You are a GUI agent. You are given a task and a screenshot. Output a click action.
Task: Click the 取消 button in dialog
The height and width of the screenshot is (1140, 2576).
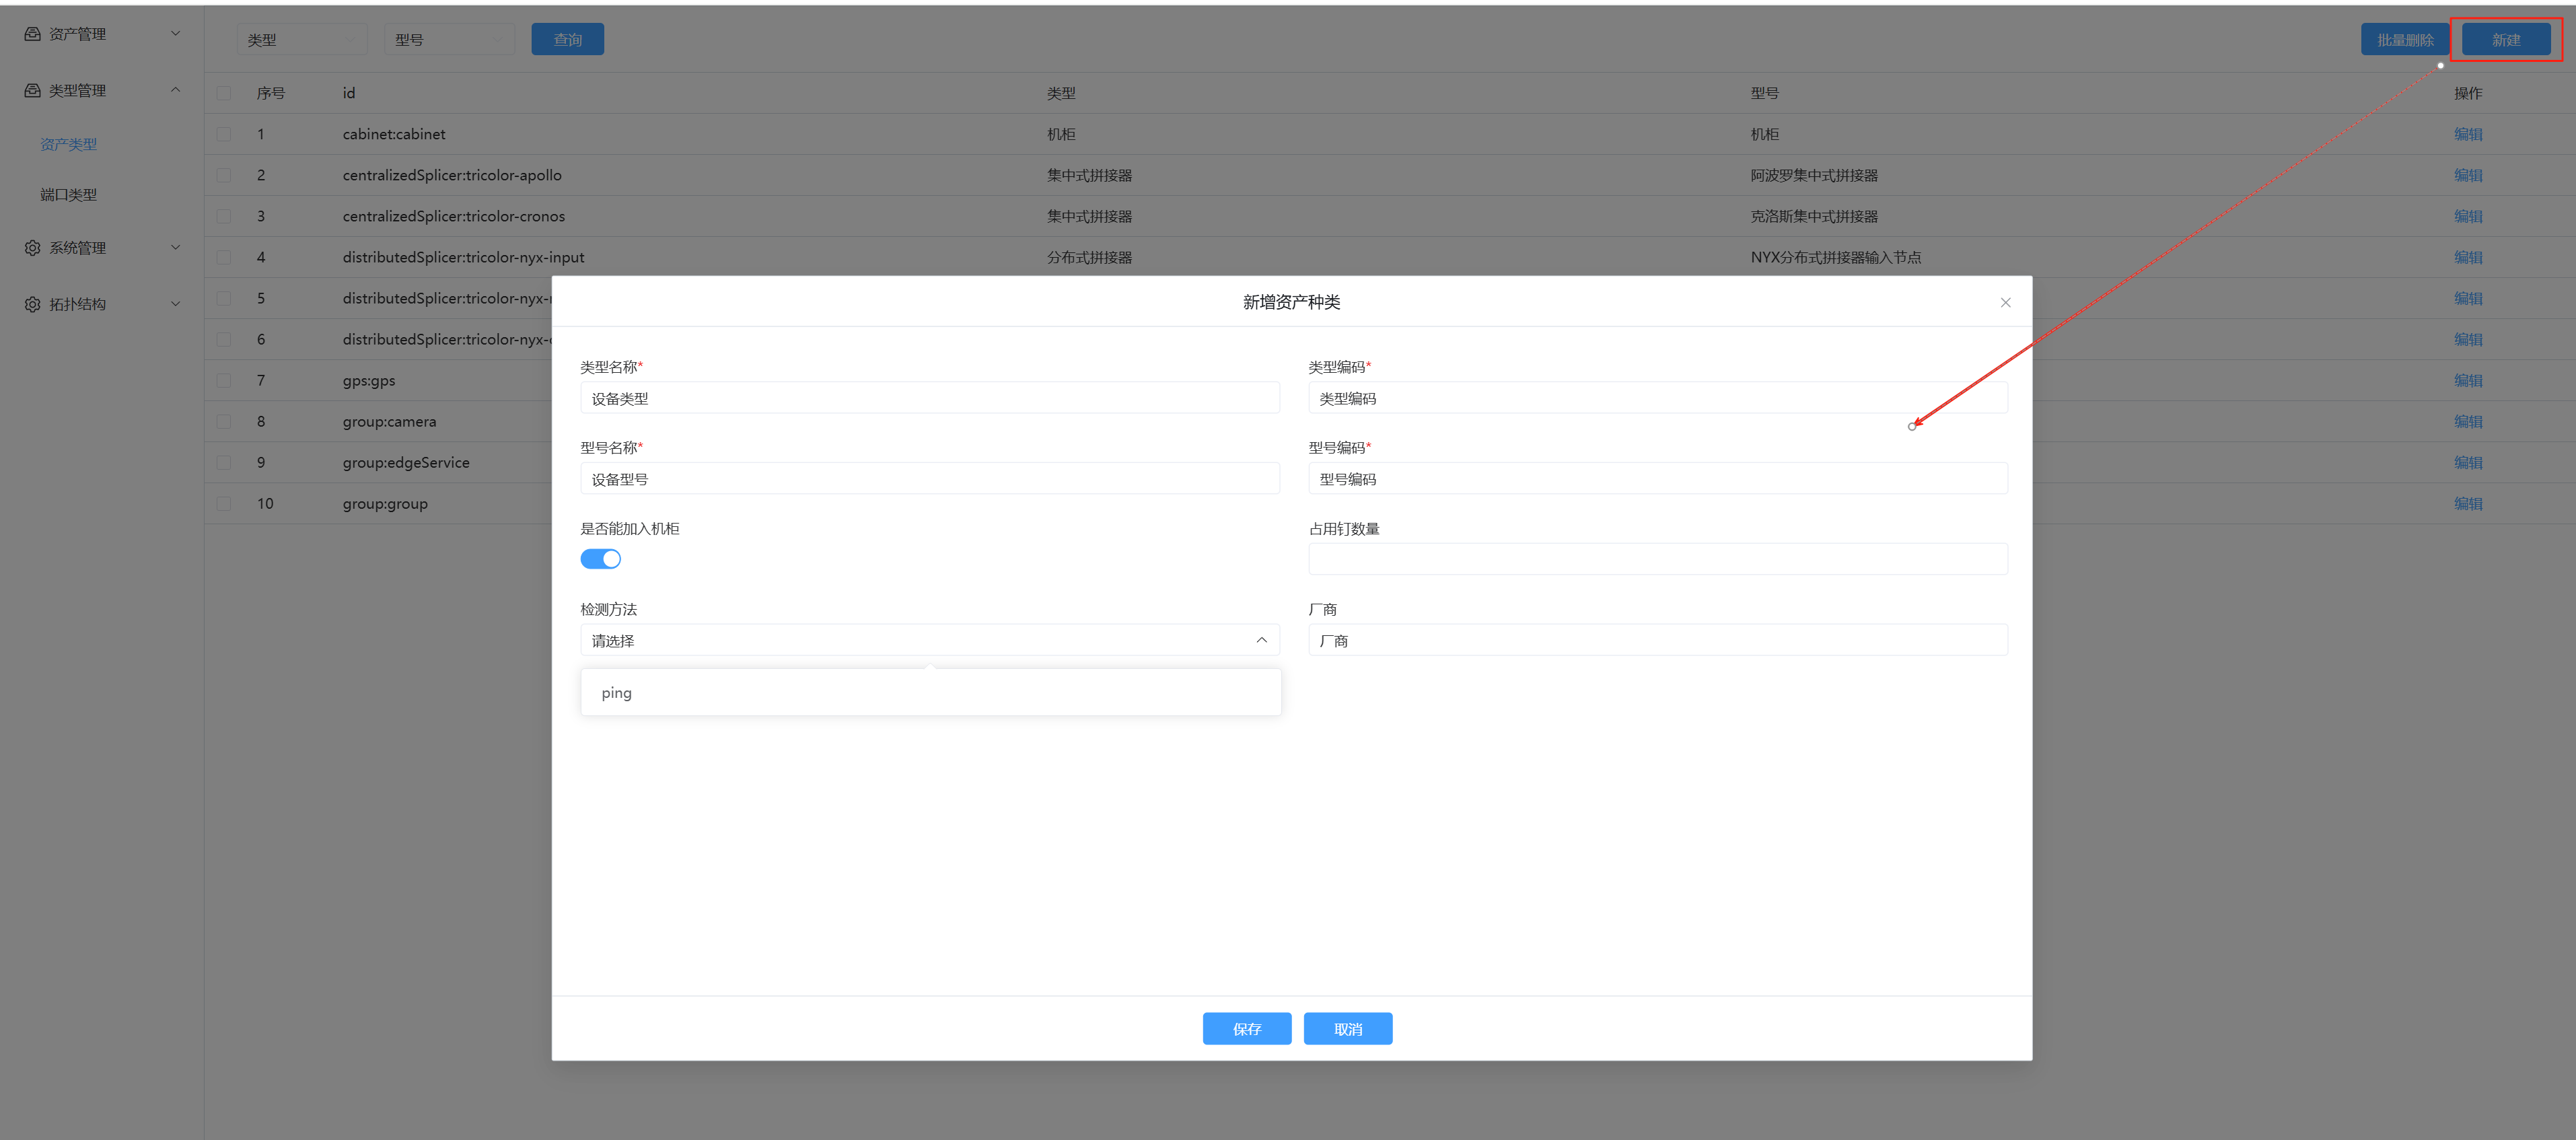coord(1347,1029)
